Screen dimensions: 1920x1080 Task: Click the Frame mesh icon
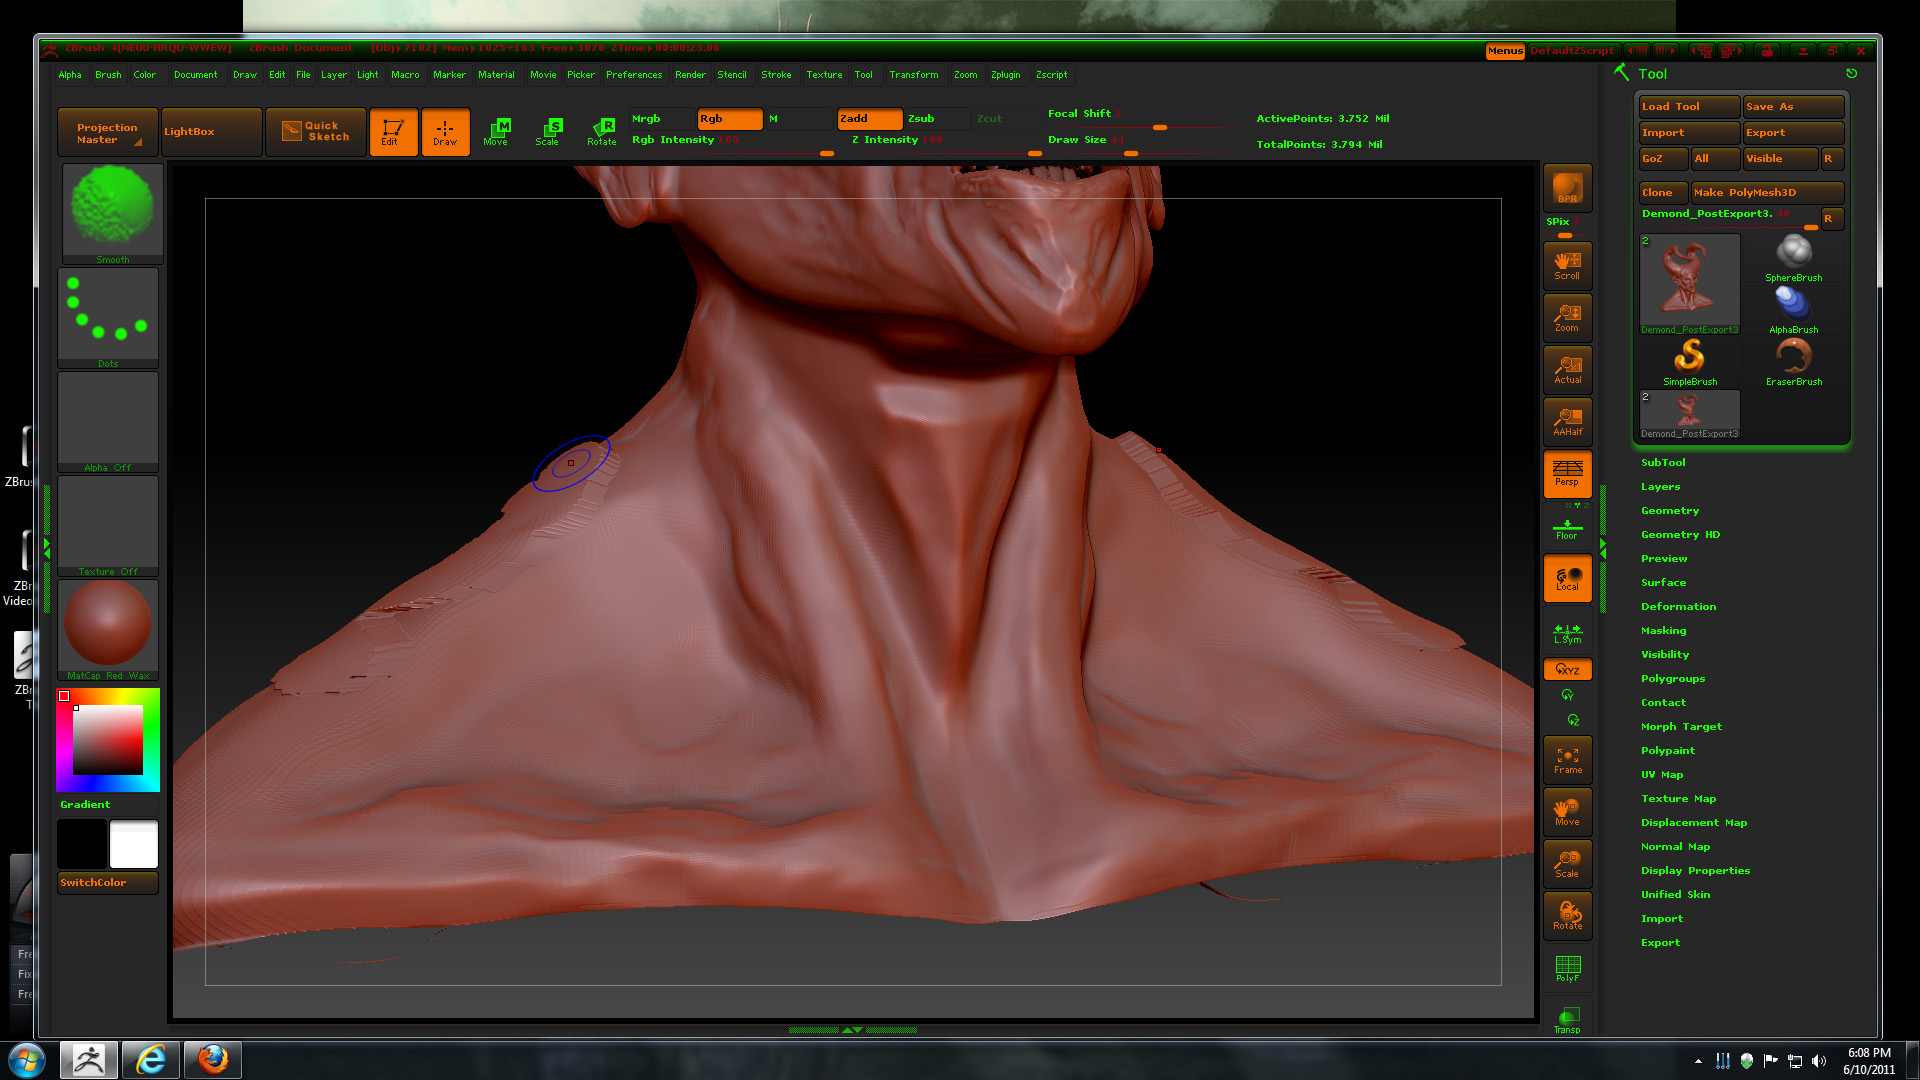[x=1567, y=760]
